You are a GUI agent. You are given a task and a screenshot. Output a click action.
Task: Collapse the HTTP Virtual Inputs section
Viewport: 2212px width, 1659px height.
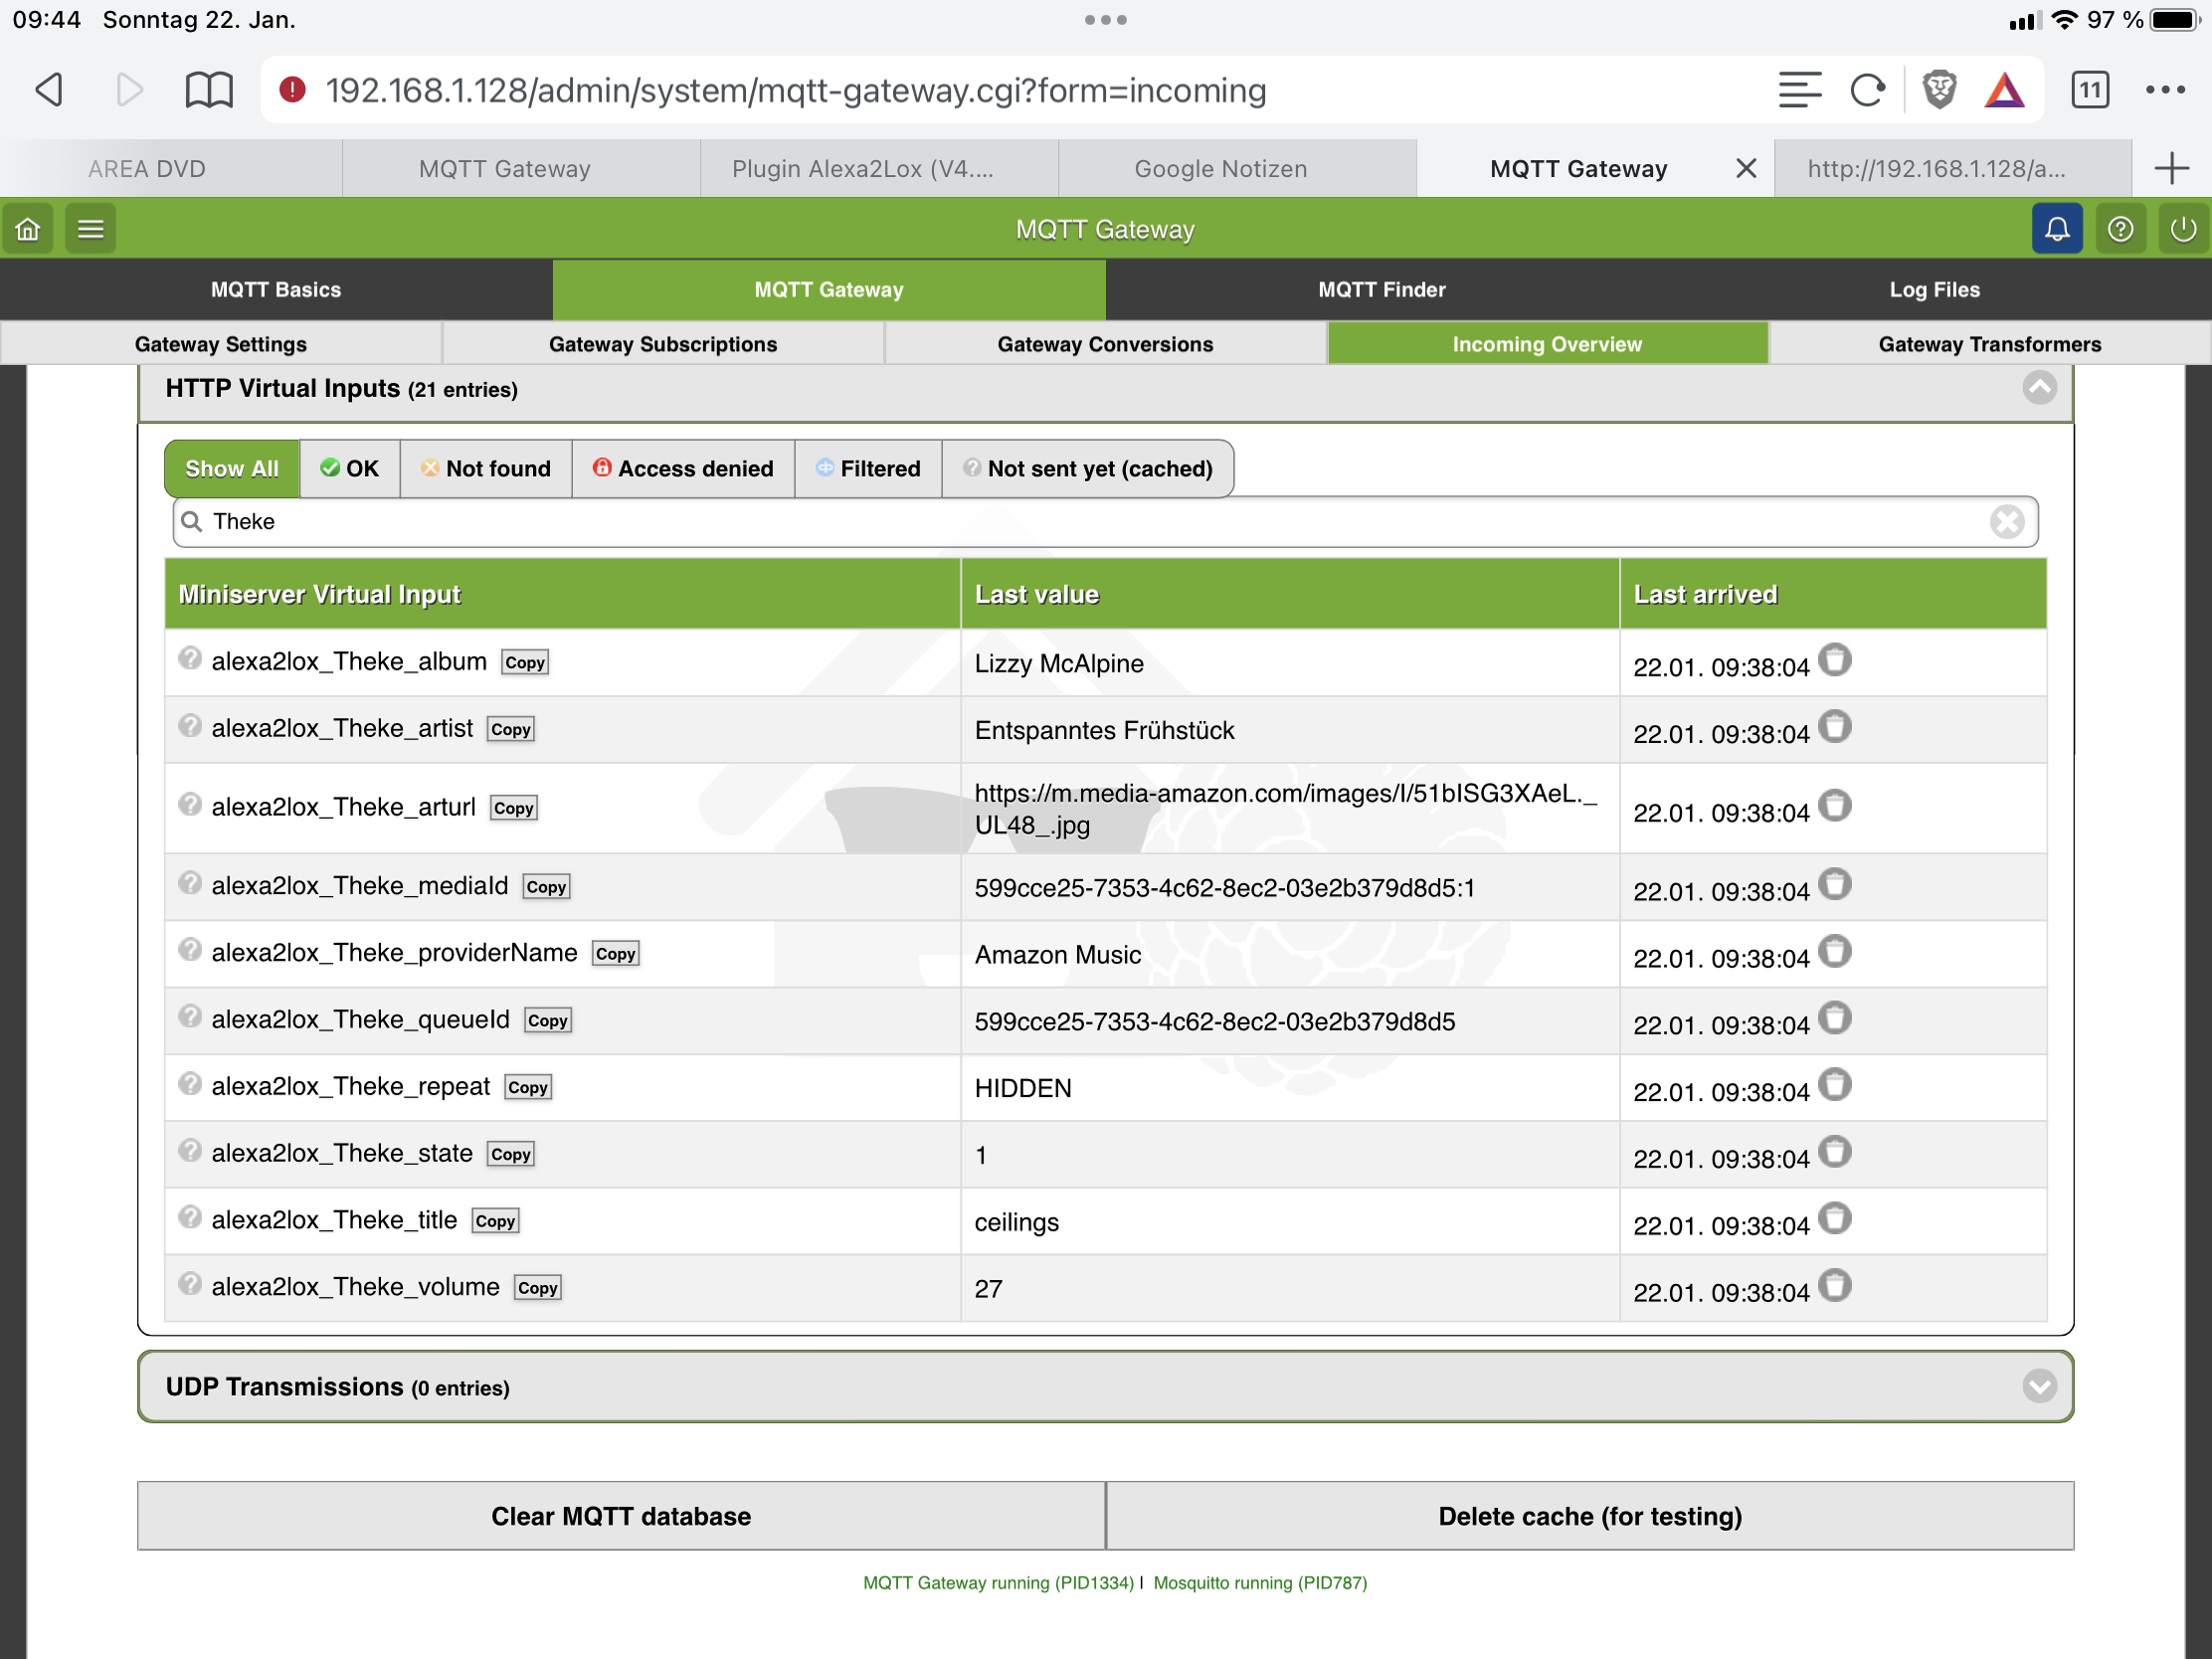coord(2039,388)
